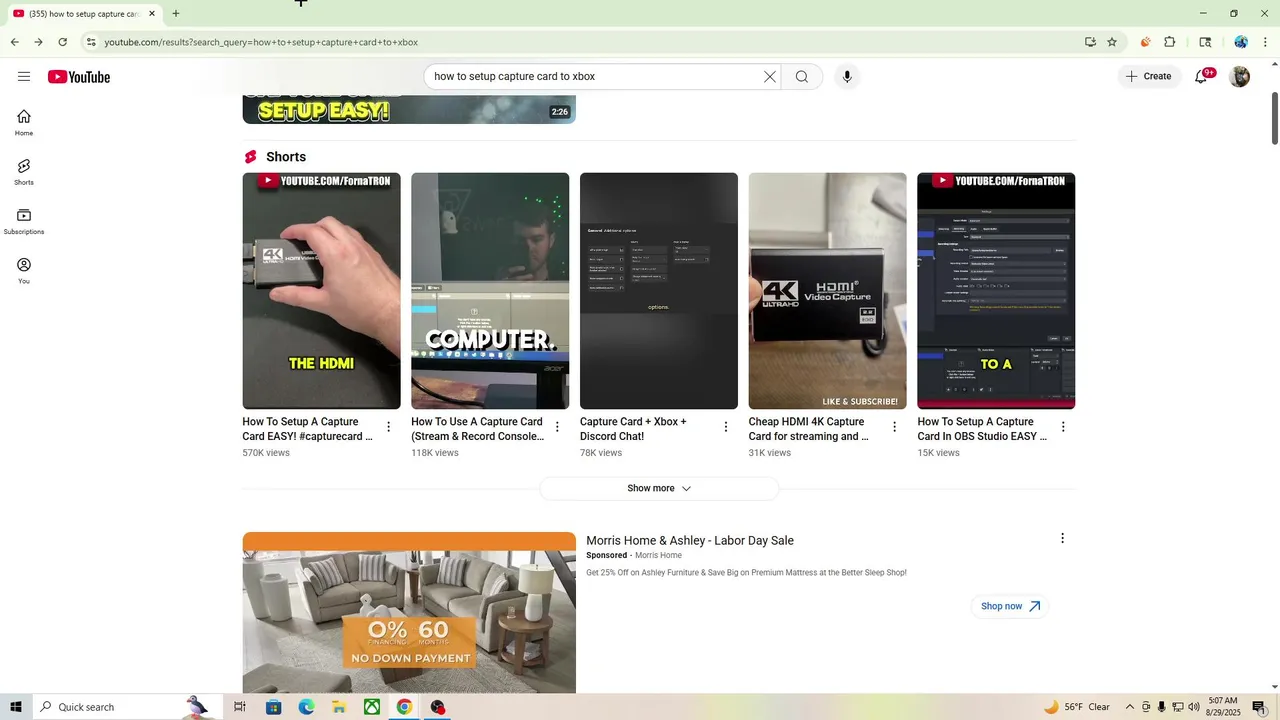The width and height of the screenshot is (1280, 720).
Task: Open 'Cheap HDMI 4K Capture Card' title
Action: (x=808, y=429)
